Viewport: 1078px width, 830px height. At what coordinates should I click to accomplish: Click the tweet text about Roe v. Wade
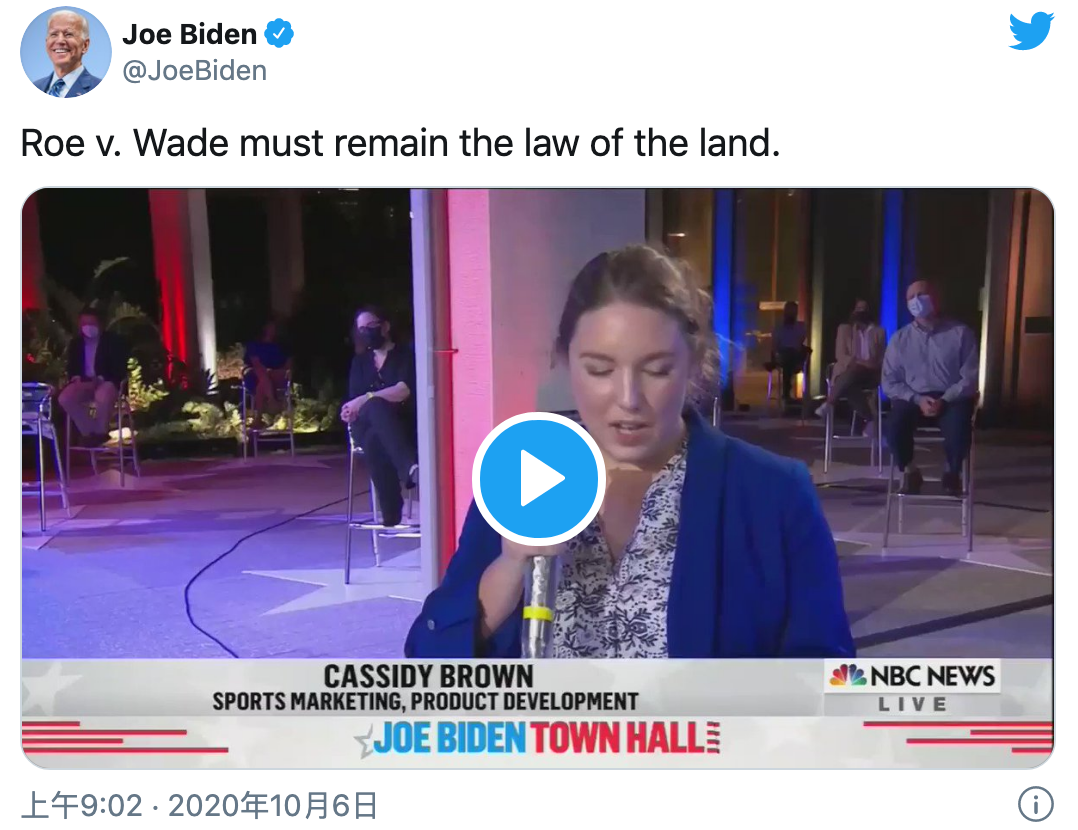[x=401, y=143]
